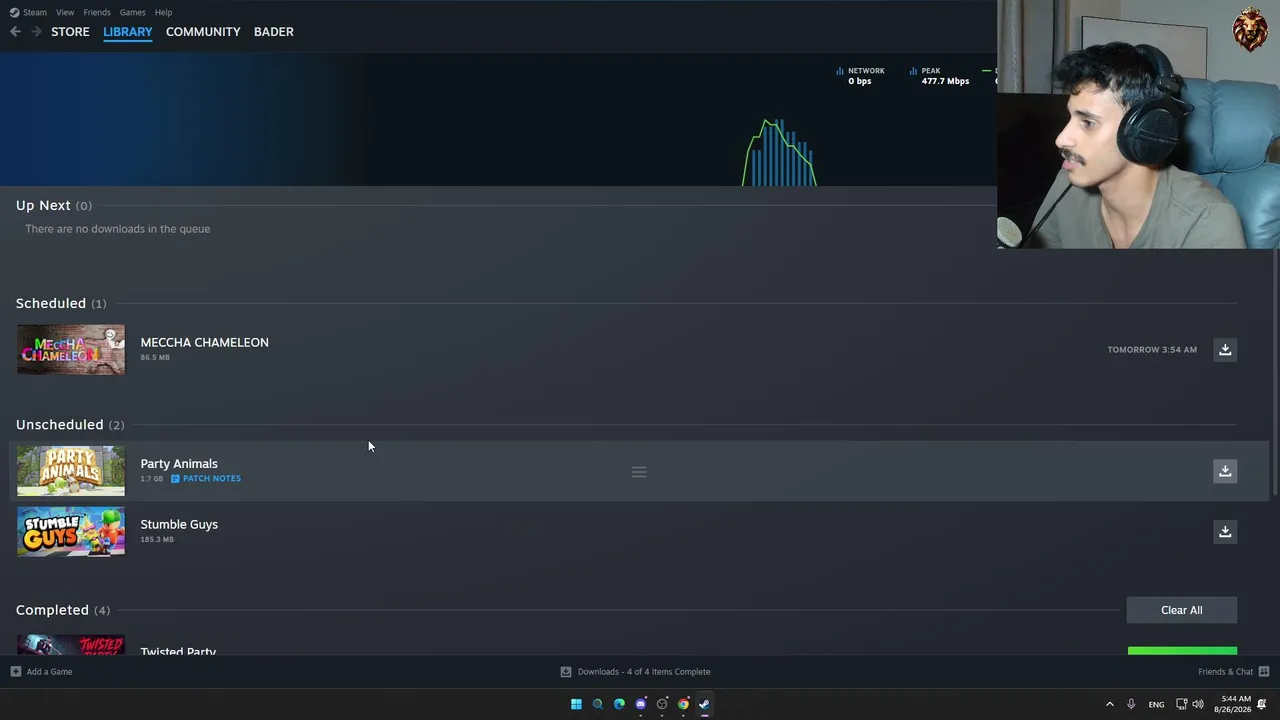Open the Downloads status at the bottom
This screenshot has height=720, width=1280.
(635, 672)
